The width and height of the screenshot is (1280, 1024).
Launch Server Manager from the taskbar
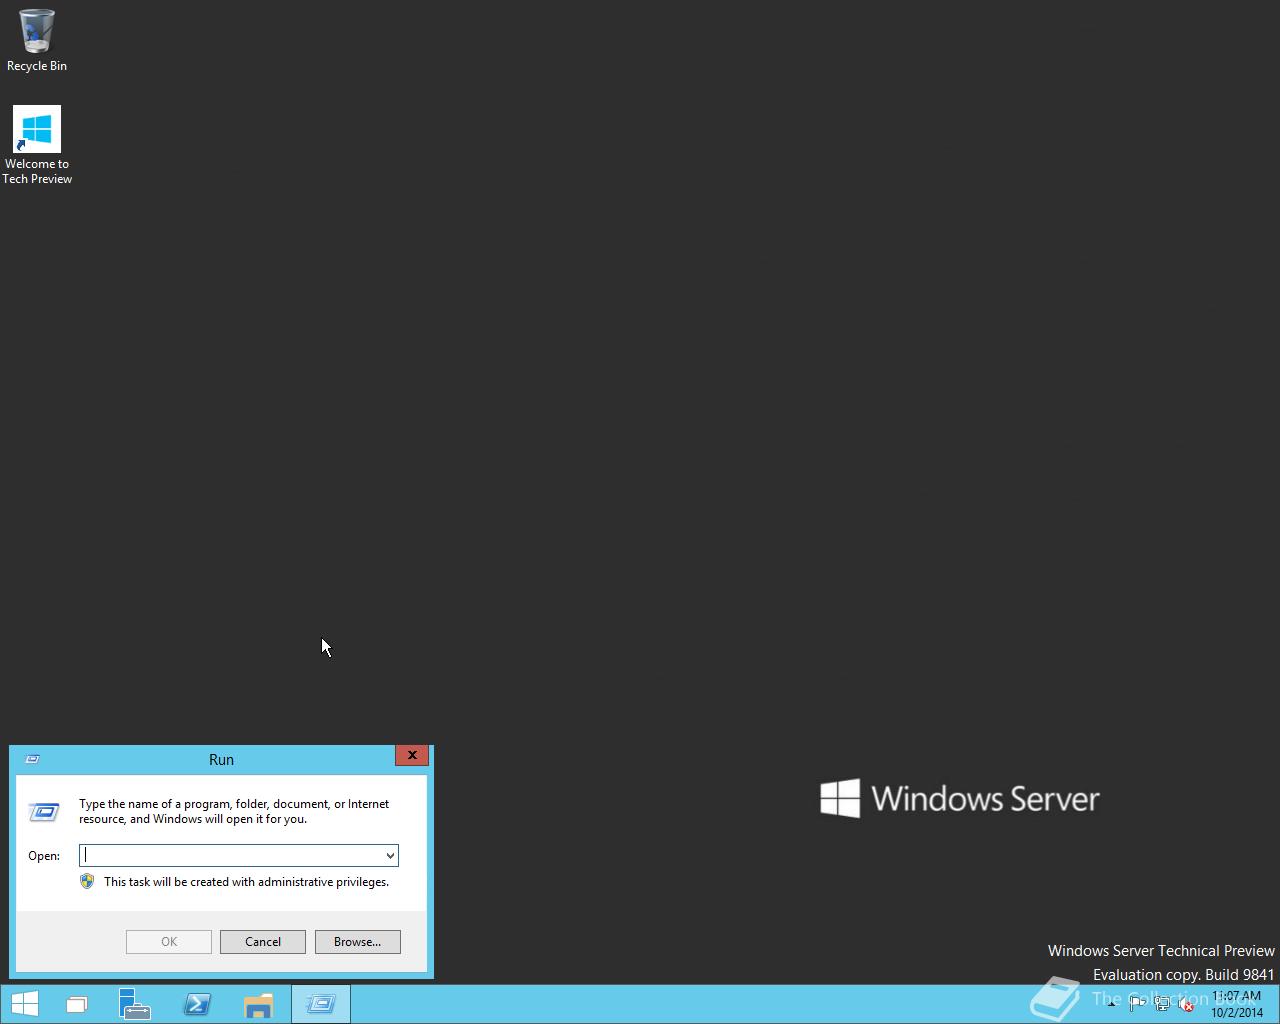tap(134, 1004)
